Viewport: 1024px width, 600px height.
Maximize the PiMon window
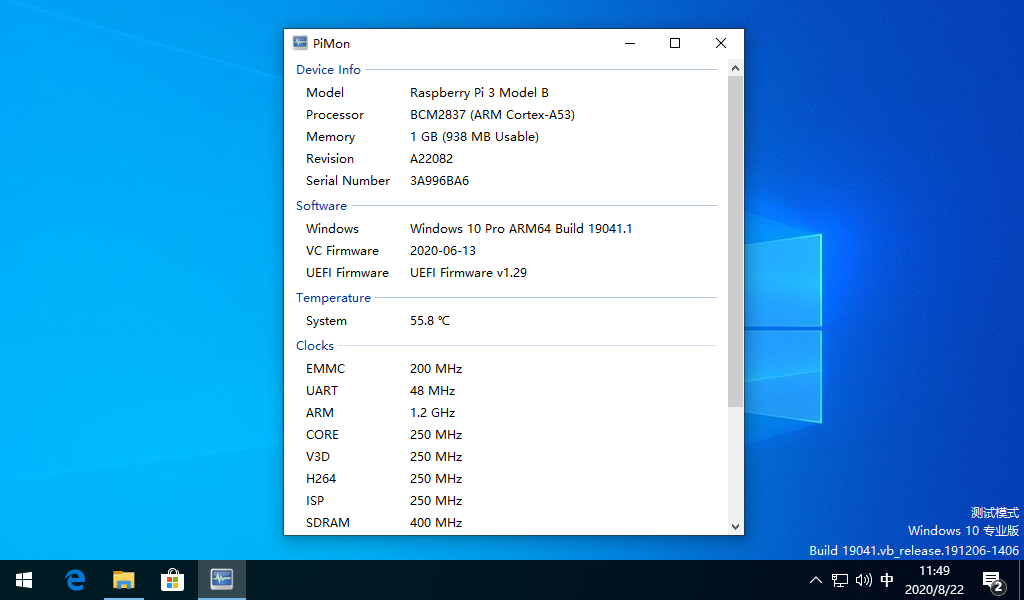pyautogui.click(x=675, y=43)
